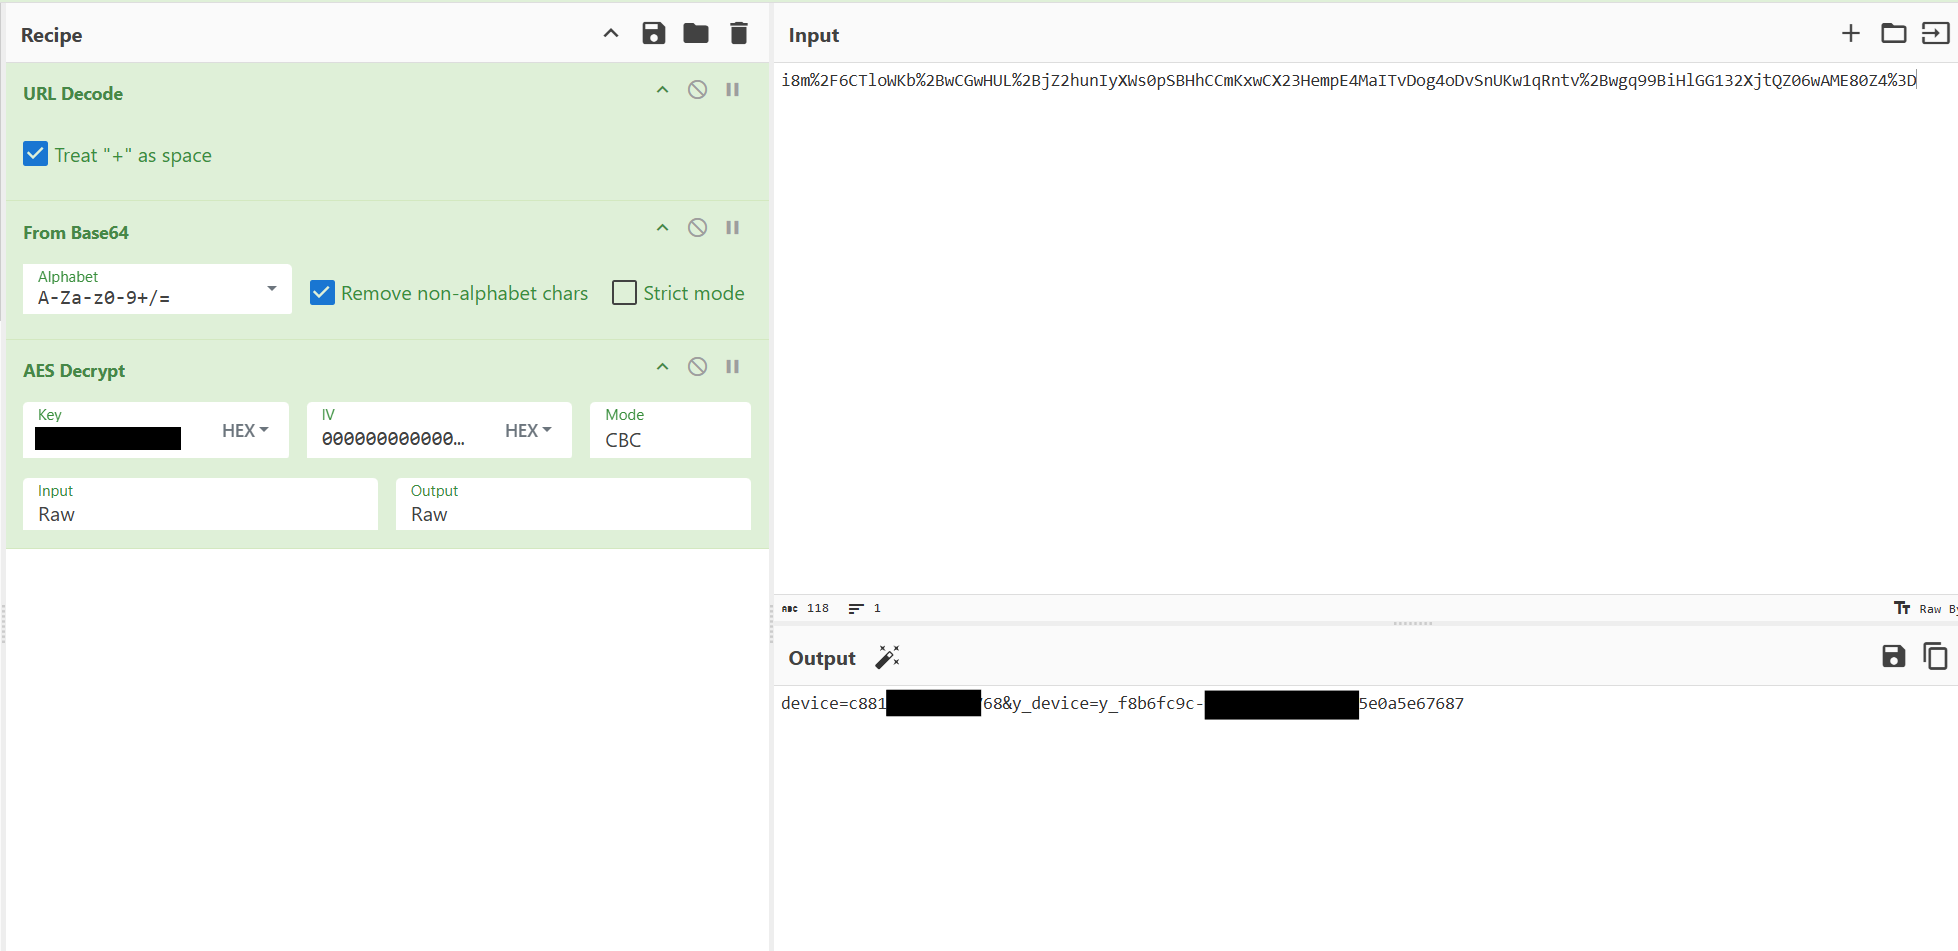Click the IV input field

(x=394, y=438)
